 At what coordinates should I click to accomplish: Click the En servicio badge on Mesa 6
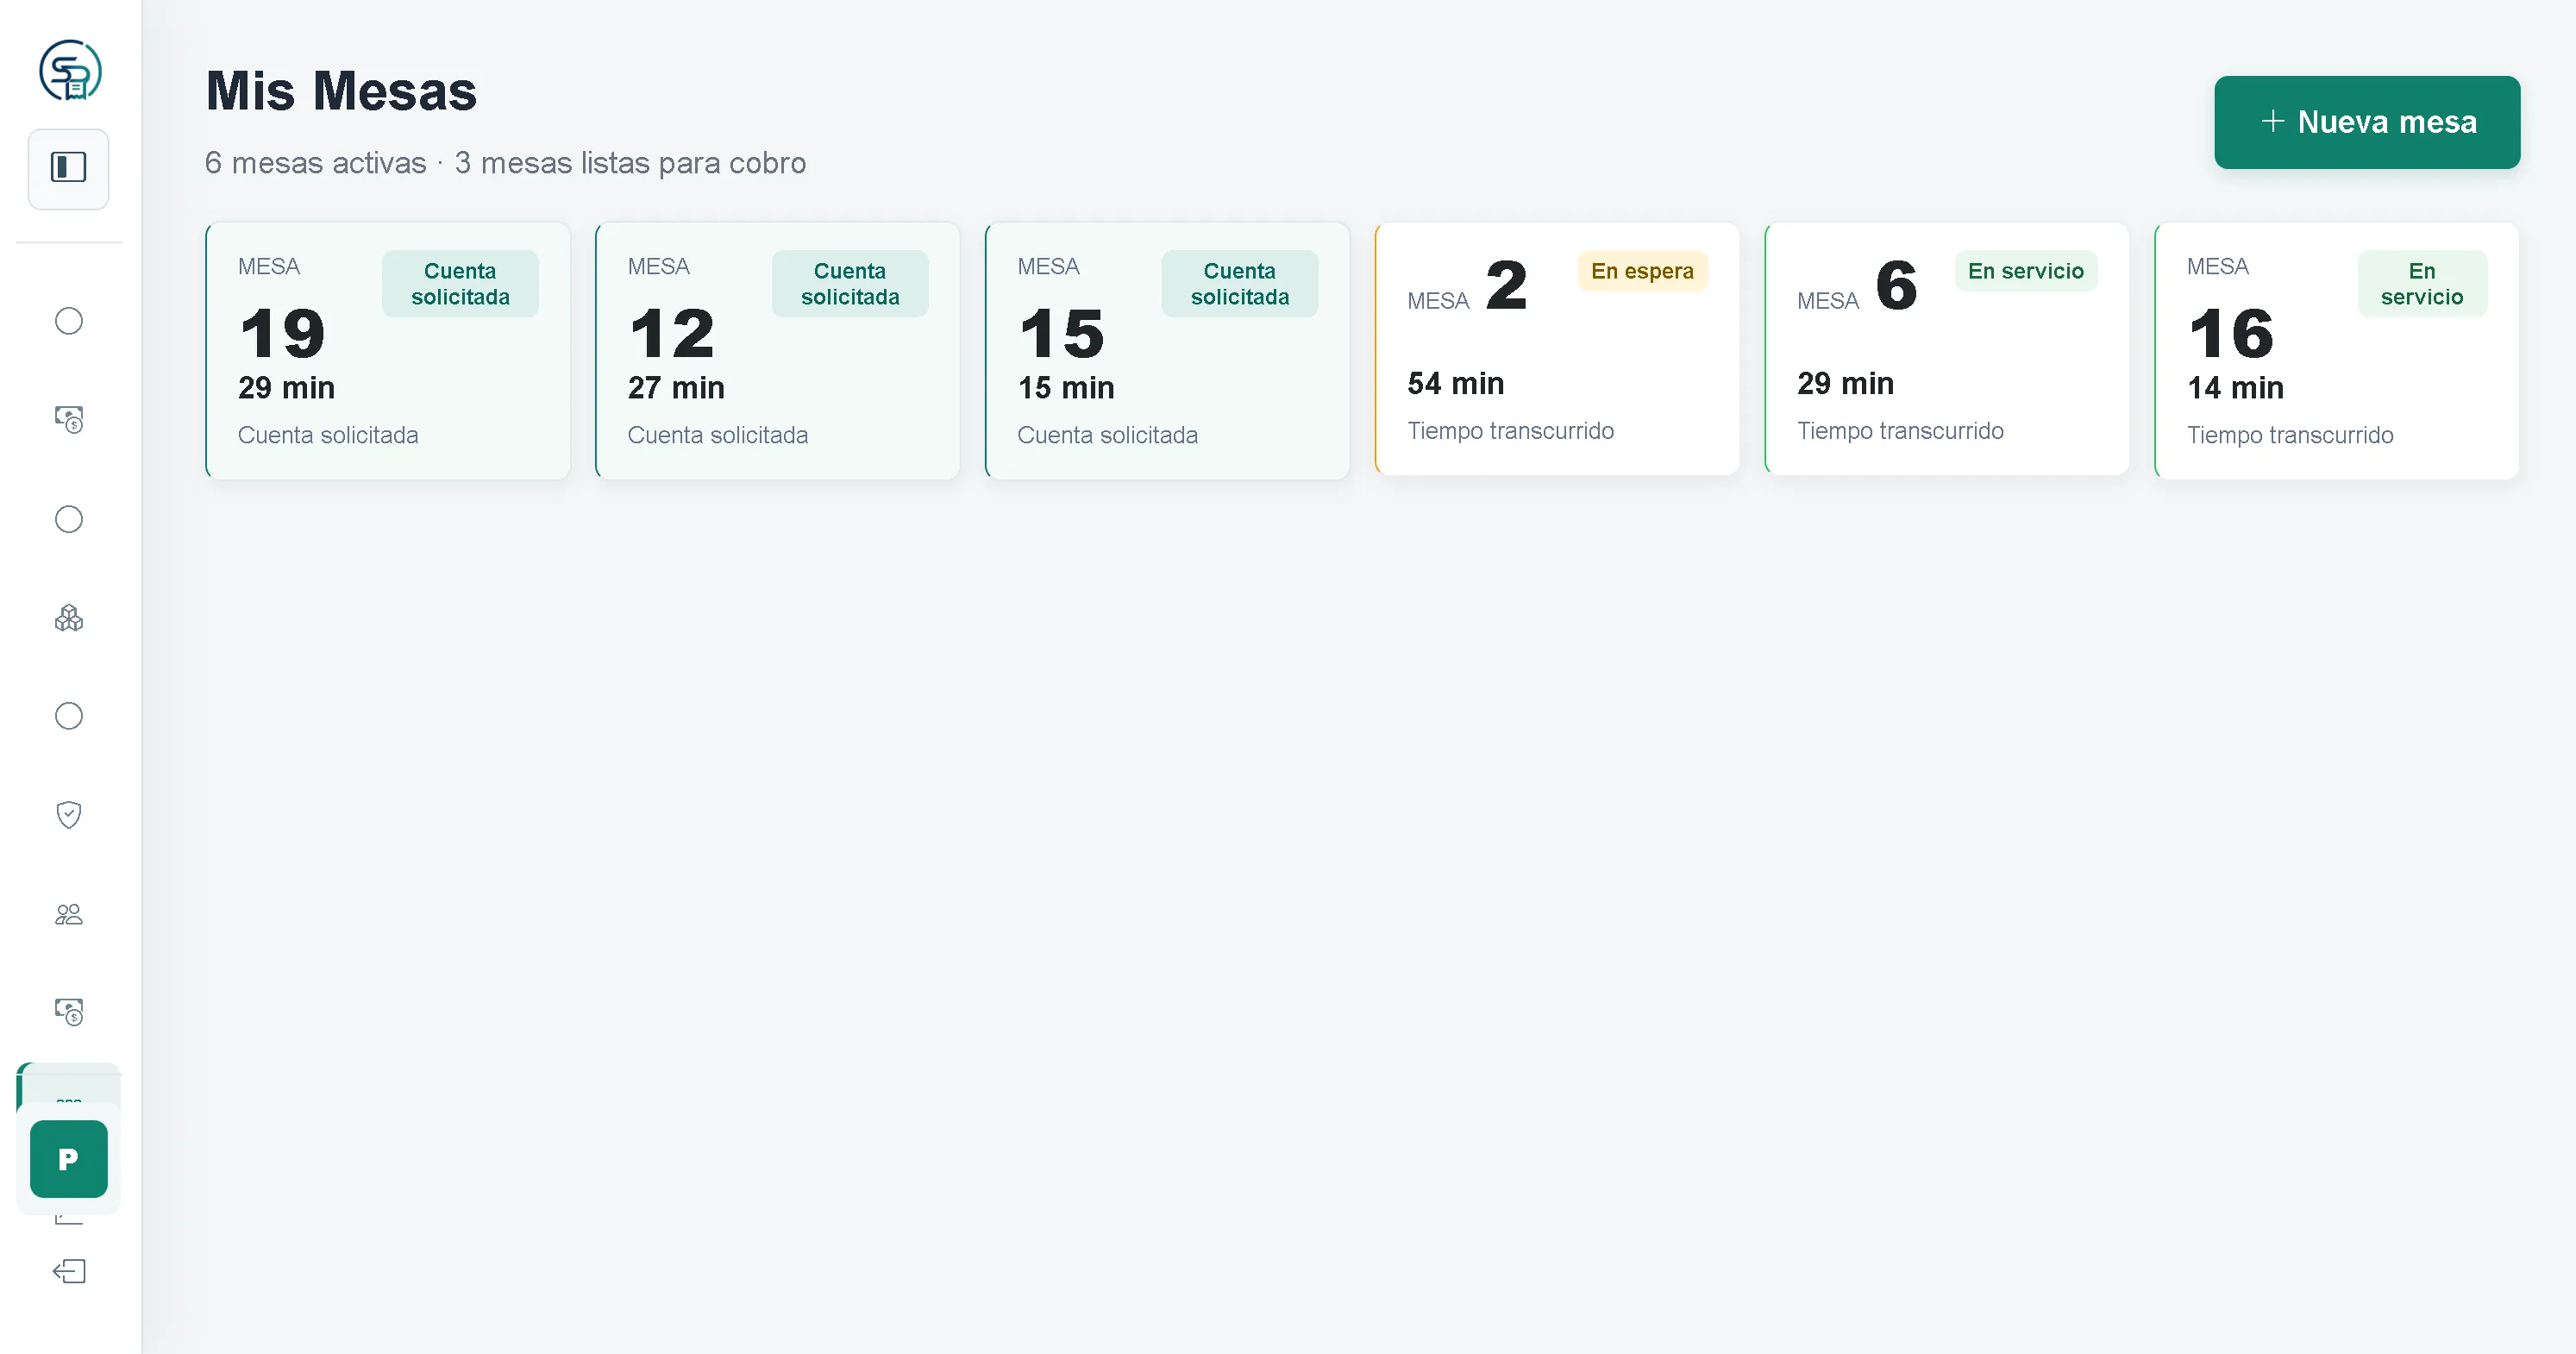[2026, 271]
